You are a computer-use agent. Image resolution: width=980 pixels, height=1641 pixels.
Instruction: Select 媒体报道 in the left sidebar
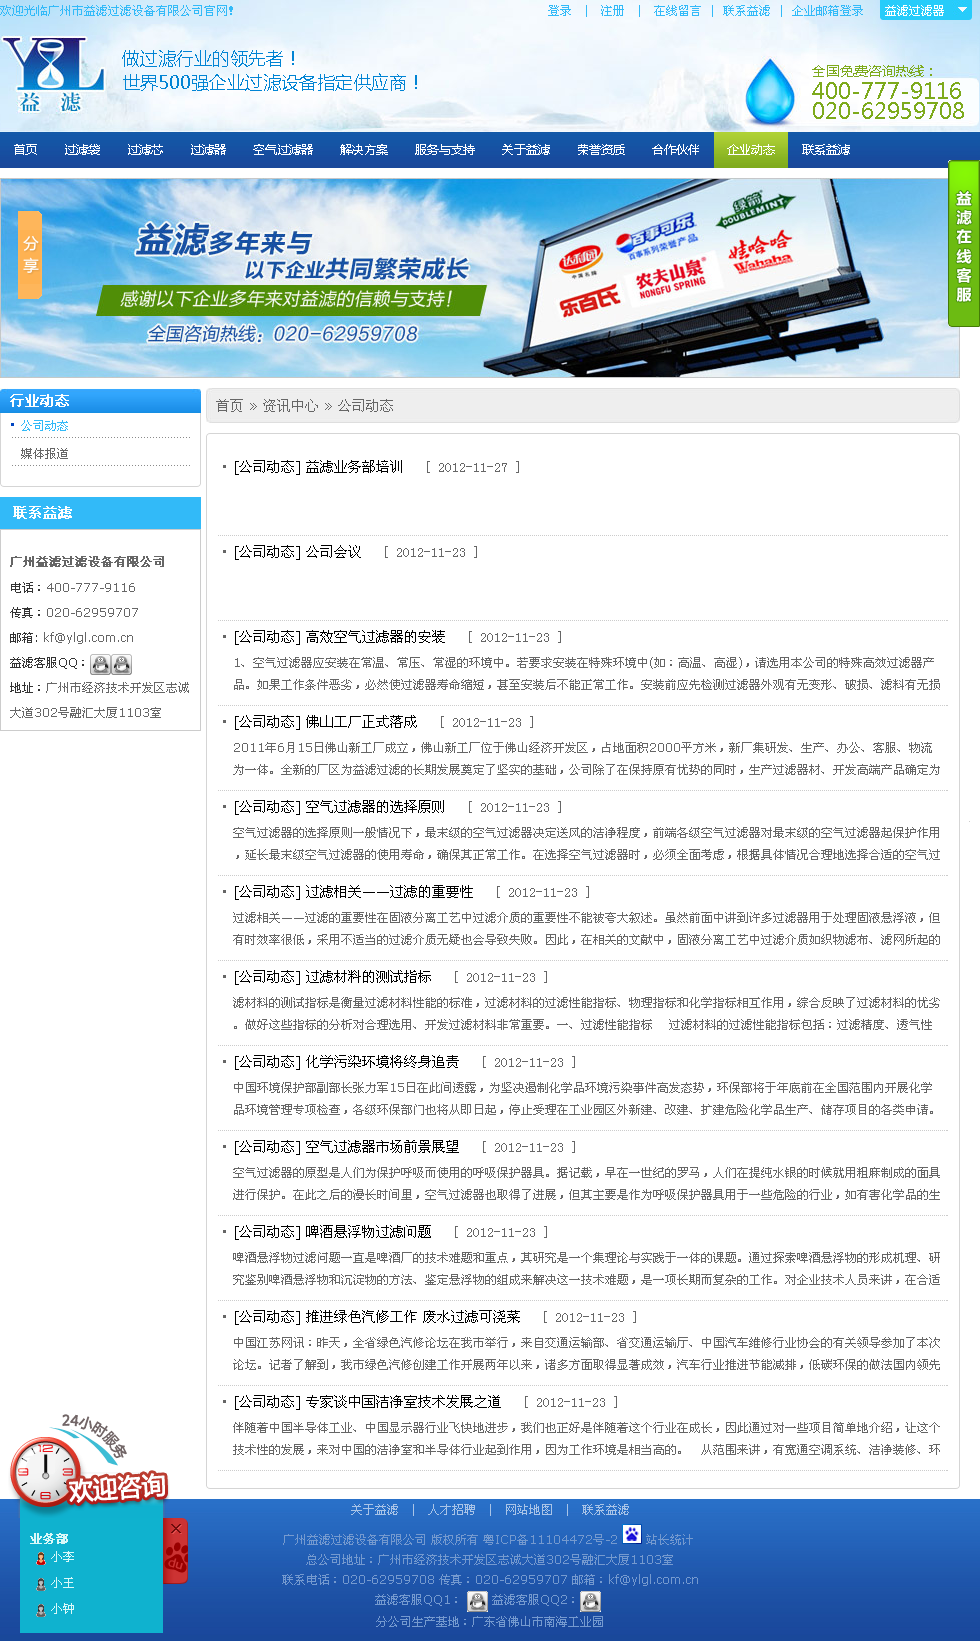(45, 454)
